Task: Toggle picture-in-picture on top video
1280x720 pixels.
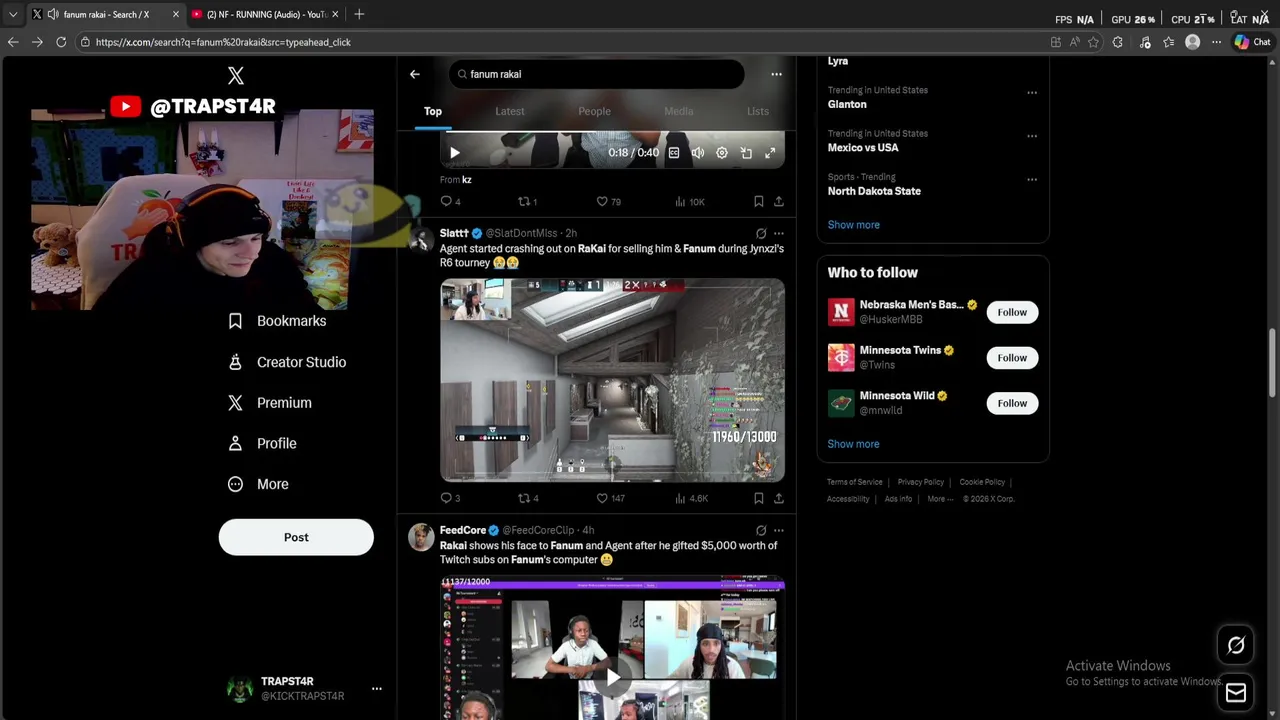Action: click(x=746, y=153)
